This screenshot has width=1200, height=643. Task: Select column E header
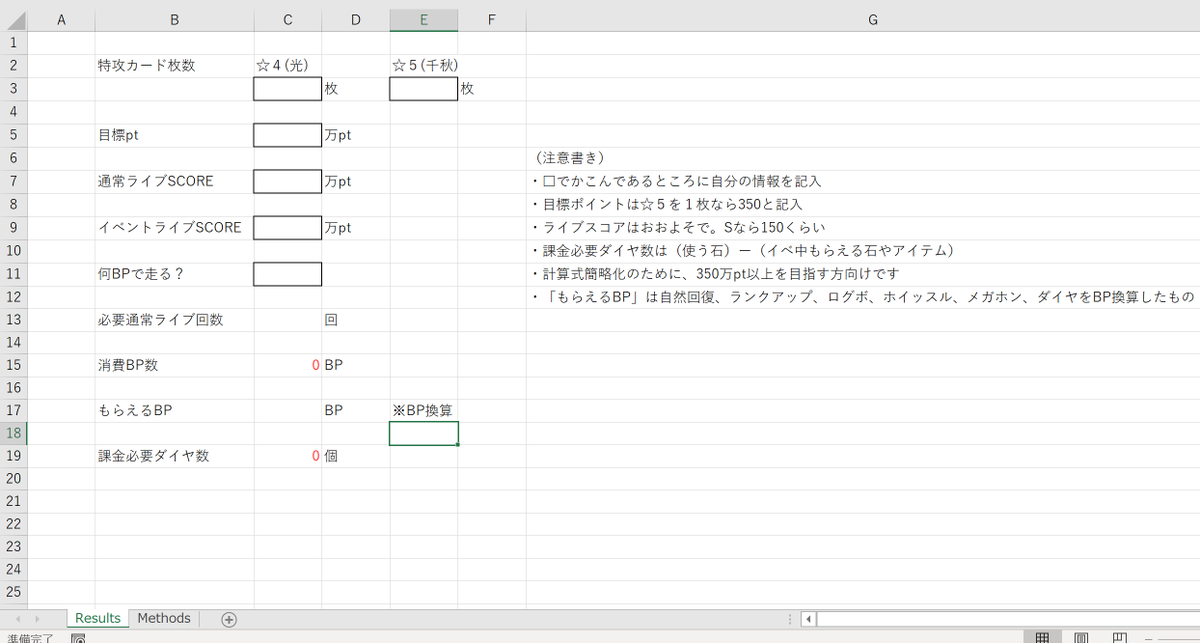click(x=424, y=20)
